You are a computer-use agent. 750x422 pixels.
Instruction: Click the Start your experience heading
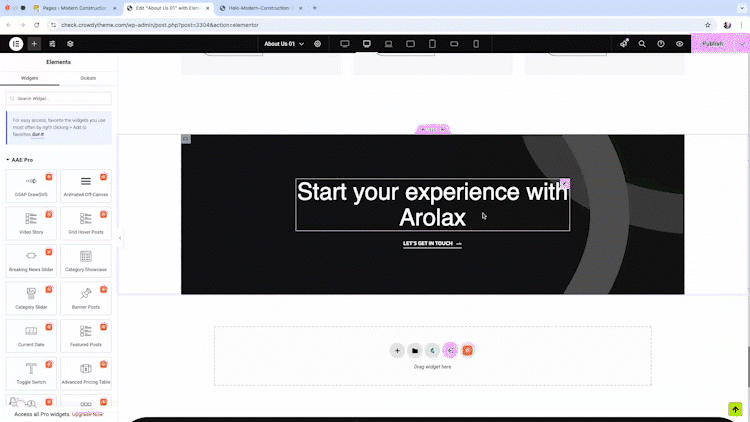click(432, 205)
